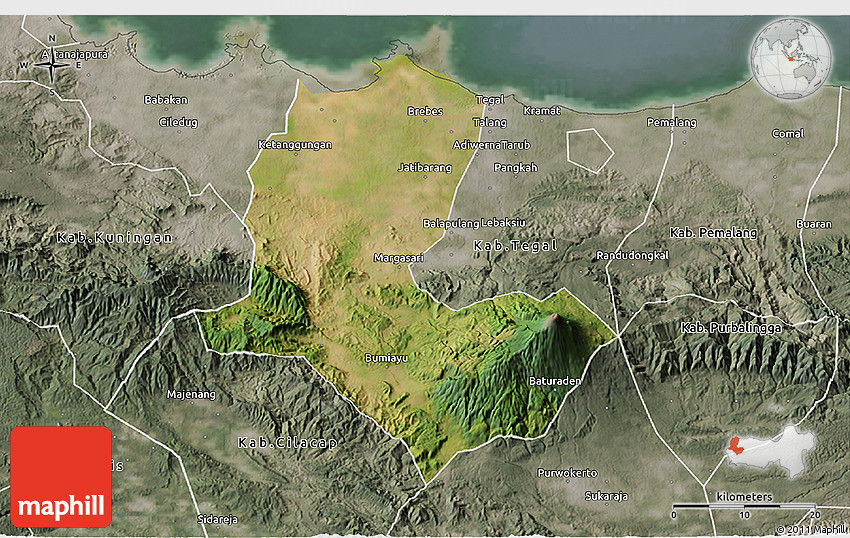
Task: Select the Kab. Purbalingga region label
Action: pos(733,328)
